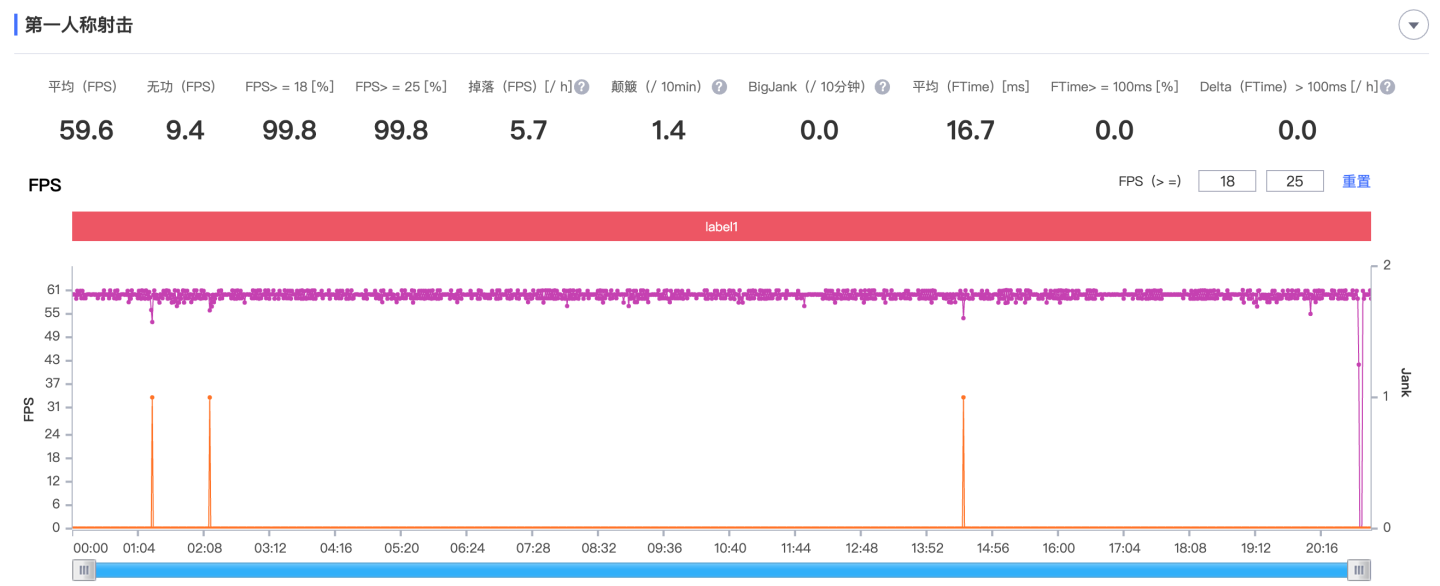This screenshot has width=1440, height=586.
Task: Click the right handle of time range slider
Action: (1358, 570)
